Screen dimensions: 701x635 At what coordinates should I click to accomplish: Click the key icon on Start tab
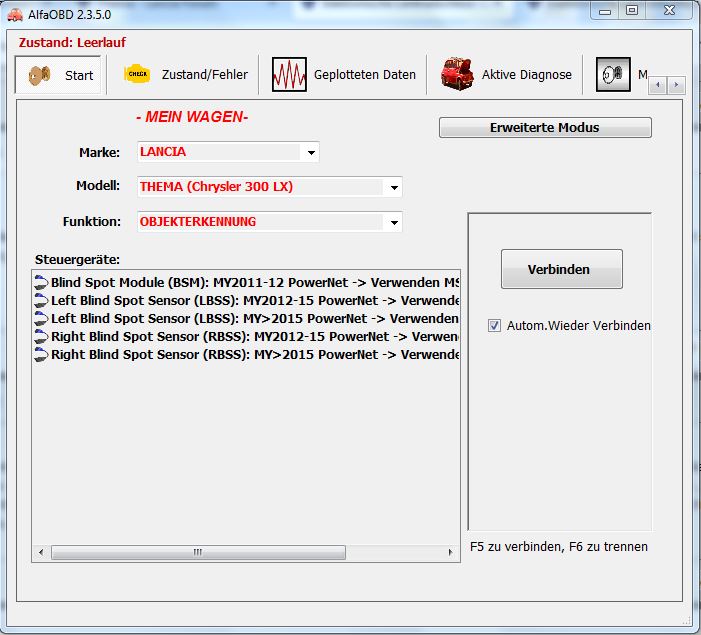click(x=39, y=75)
